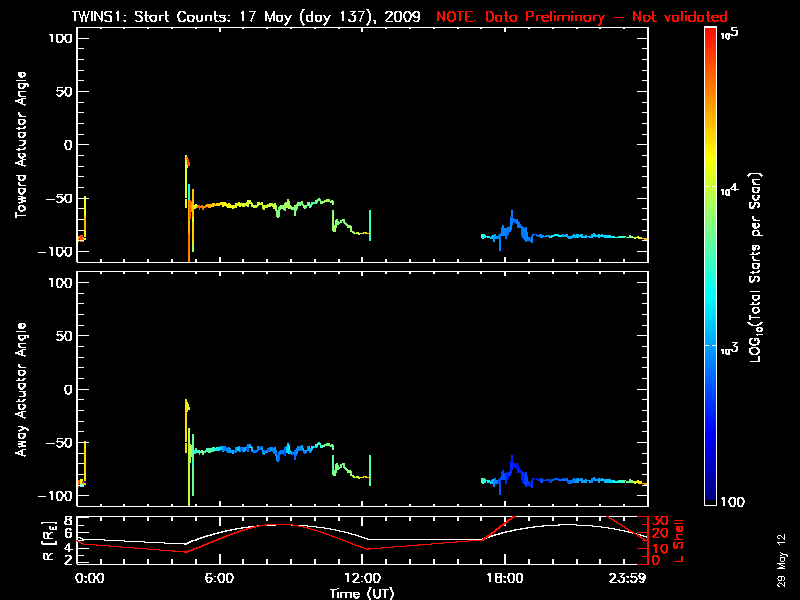800x600 pixels.
Task: Click the 'Away Actuator Angle' axis label
Action: pos(20,389)
